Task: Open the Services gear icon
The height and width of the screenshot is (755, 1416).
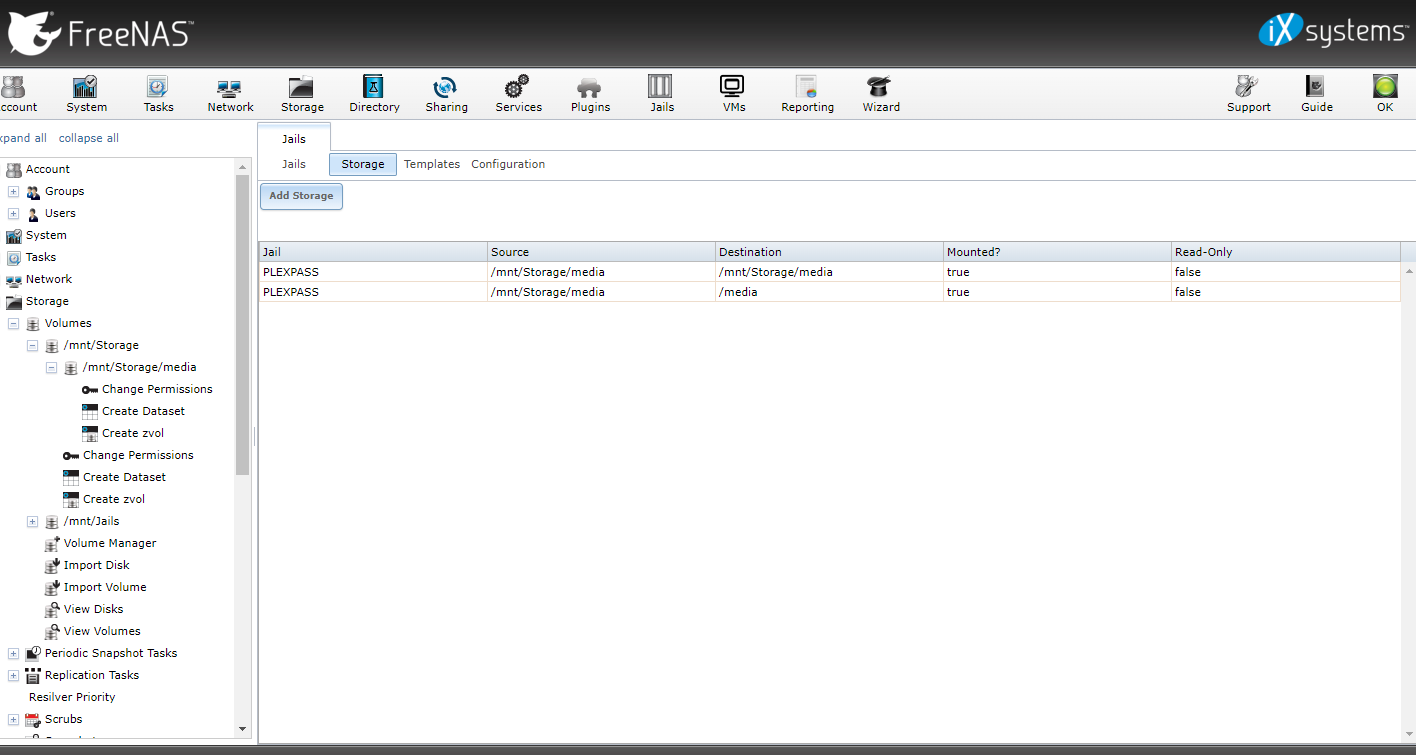Action: click(518, 88)
